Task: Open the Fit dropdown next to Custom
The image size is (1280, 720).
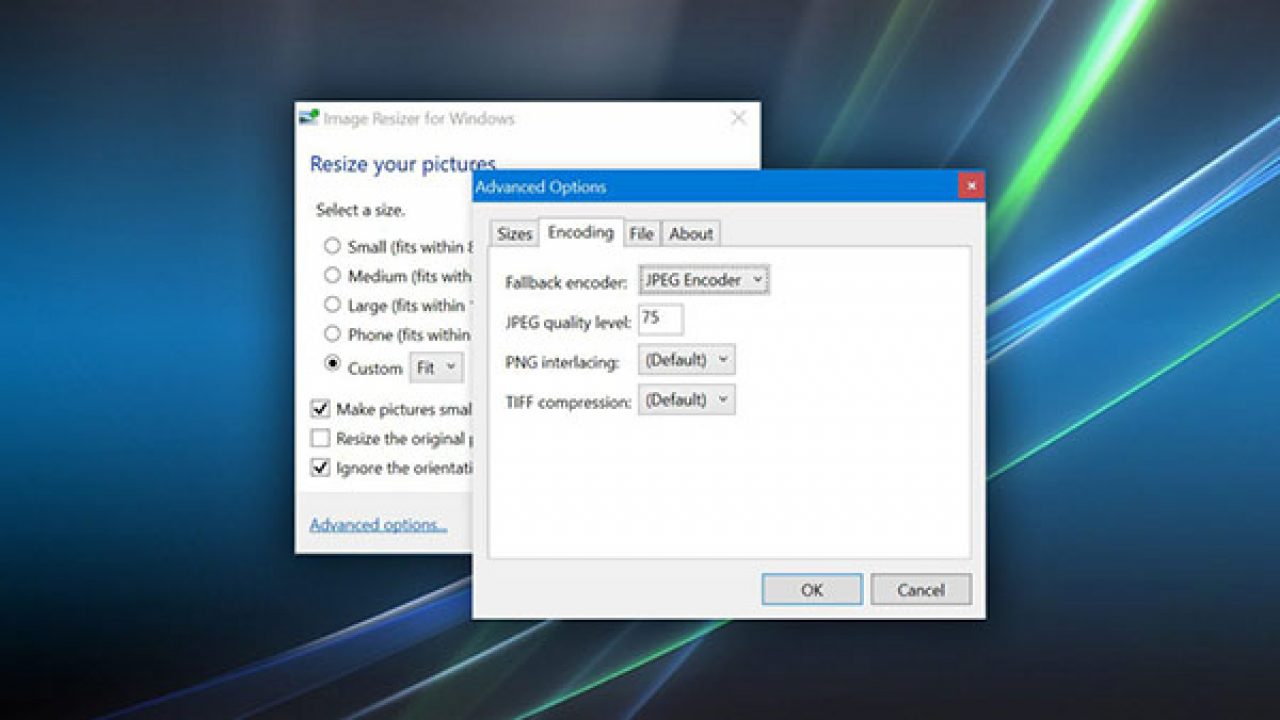Action: [x=436, y=368]
